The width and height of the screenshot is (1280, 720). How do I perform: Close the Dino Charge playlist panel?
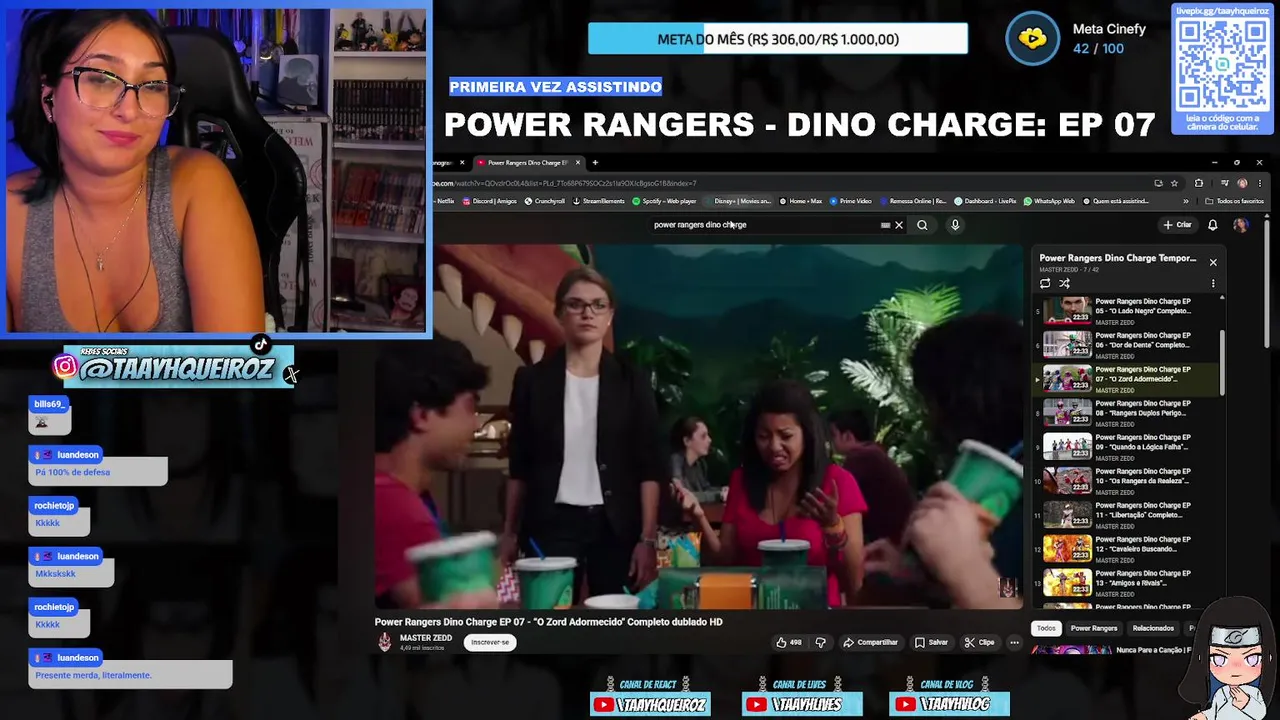pyautogui.click(x=1213, y=262)
